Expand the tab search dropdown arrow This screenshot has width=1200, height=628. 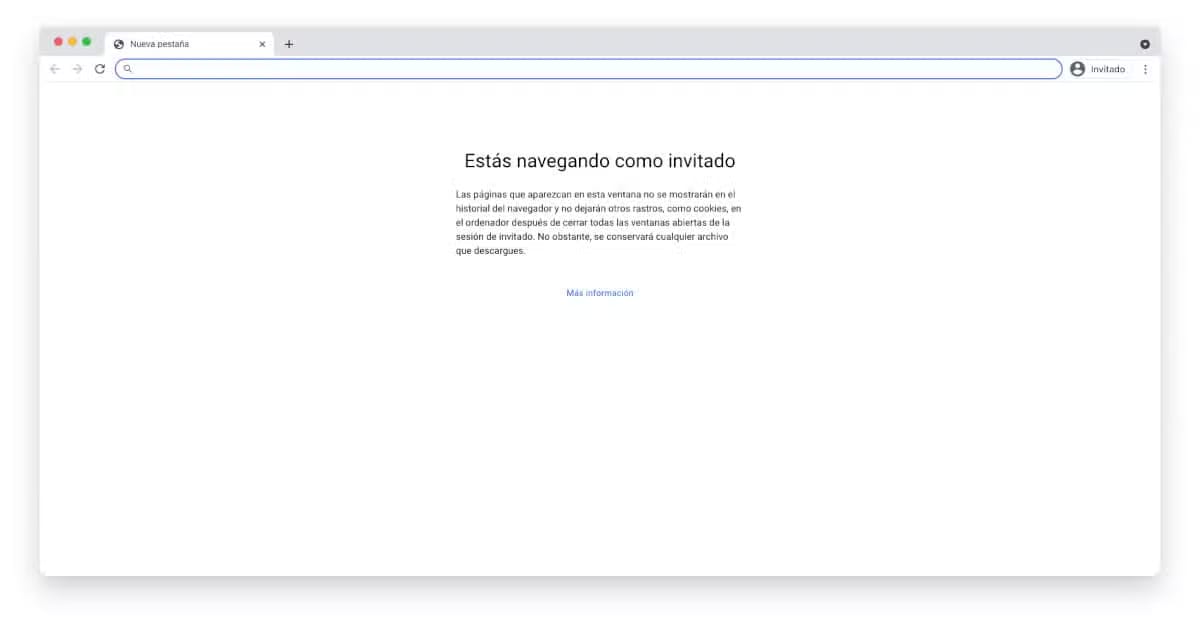point(1144,44)
